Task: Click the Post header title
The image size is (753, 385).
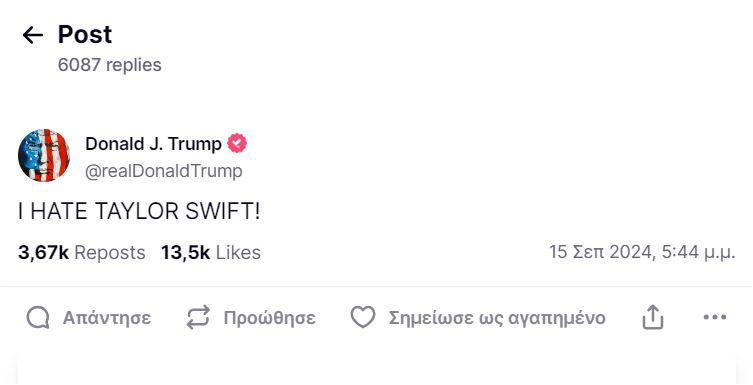Action: pyautogui.click(x=85, y=35)
